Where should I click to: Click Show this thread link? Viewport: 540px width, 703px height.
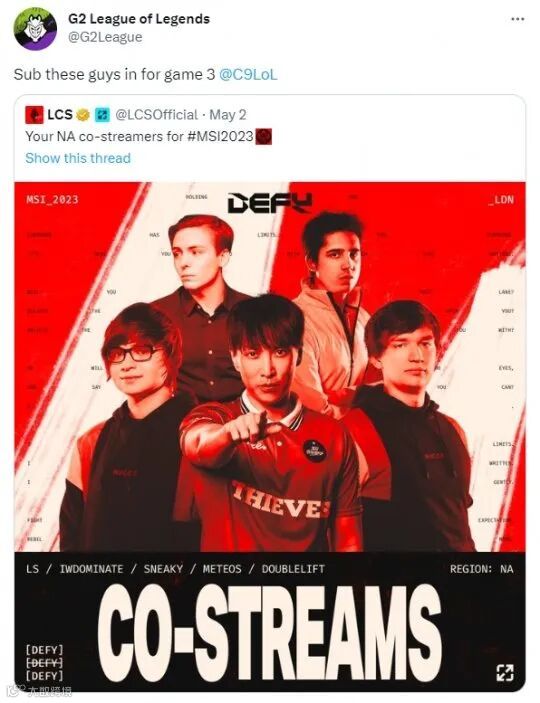coord(78,158)
